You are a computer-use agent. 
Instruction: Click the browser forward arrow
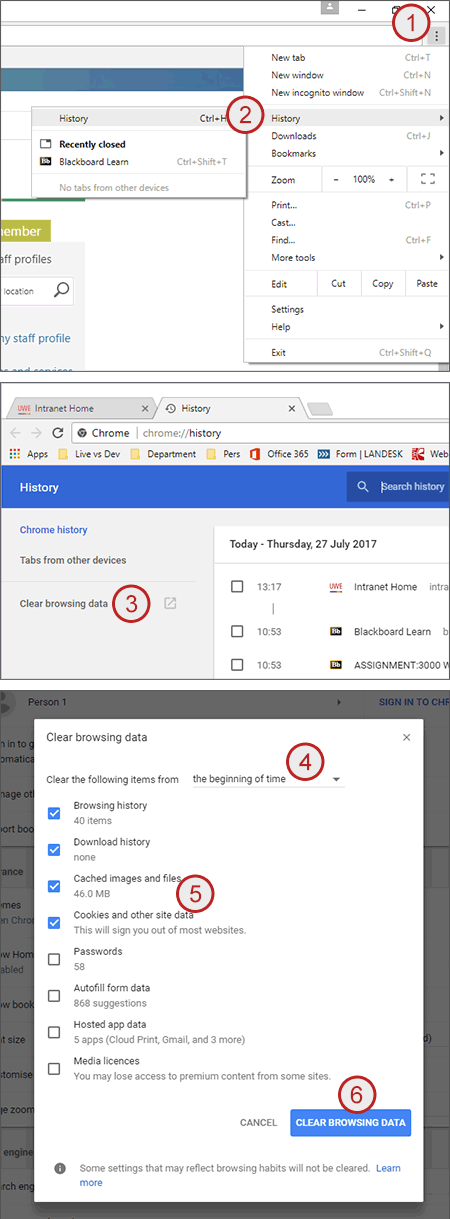pyautogui.click(x=37, y=433)
